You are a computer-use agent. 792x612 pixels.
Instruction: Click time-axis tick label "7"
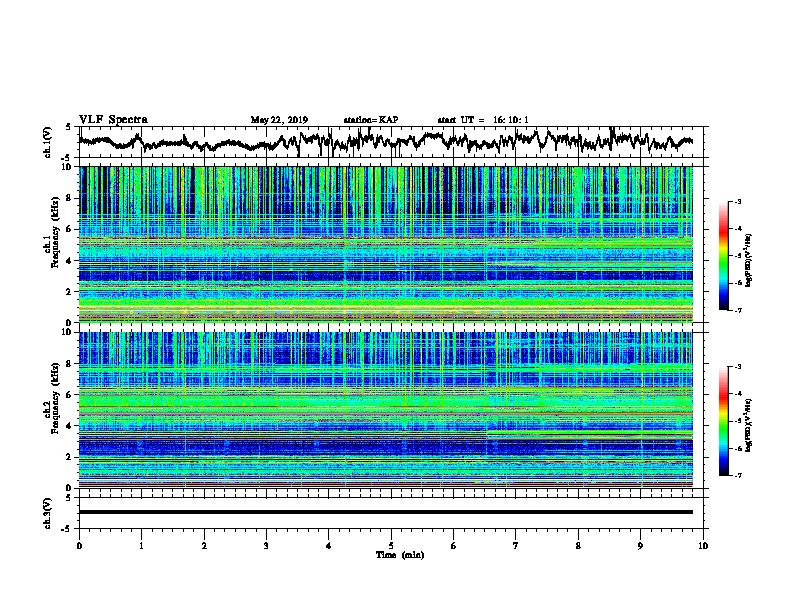tap(516, 546)
